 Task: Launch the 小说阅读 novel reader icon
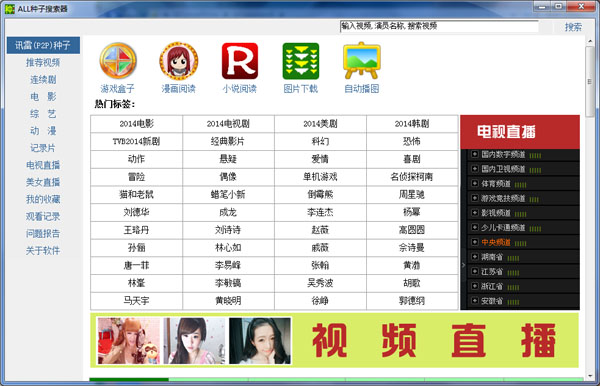click(240, 61)
